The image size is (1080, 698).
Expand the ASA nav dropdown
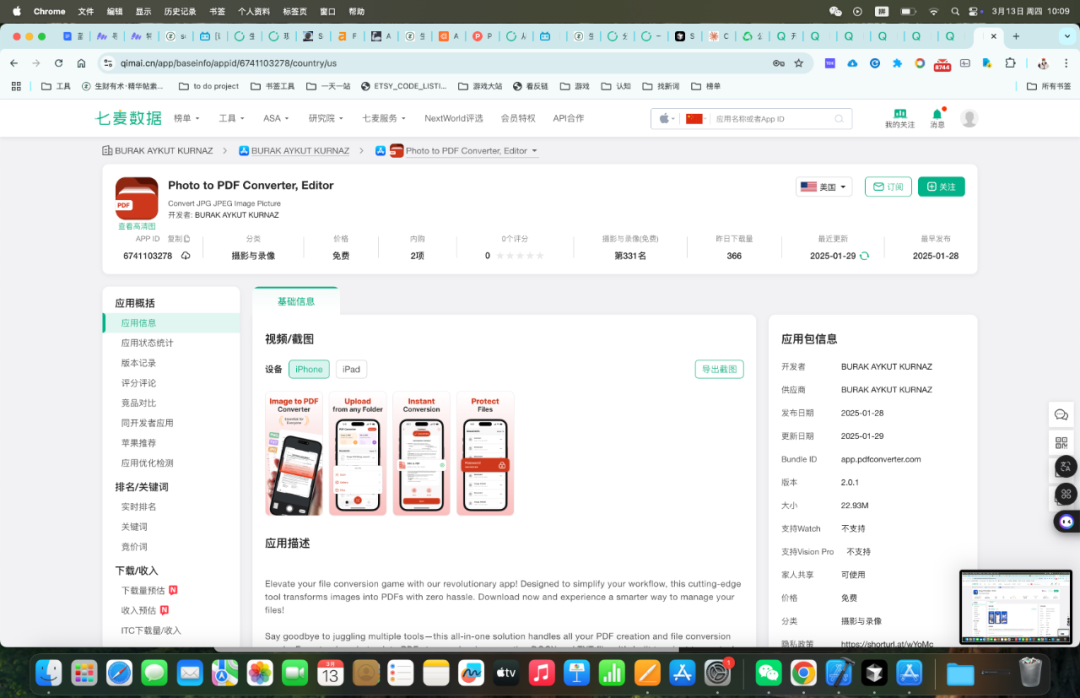(276, 118)
